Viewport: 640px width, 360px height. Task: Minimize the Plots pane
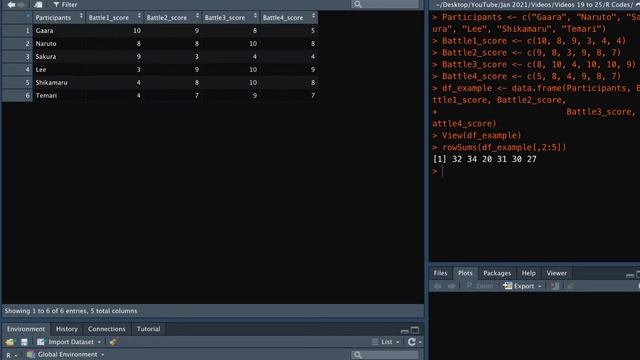click(630, 275)
